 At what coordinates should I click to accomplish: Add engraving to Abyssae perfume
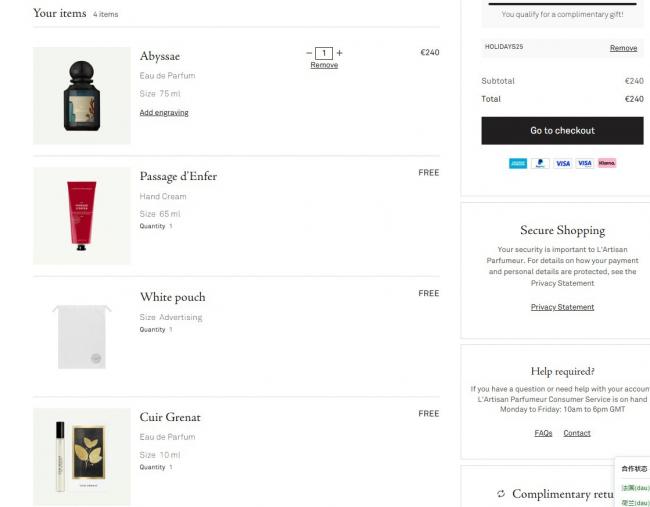click(164, 113)
